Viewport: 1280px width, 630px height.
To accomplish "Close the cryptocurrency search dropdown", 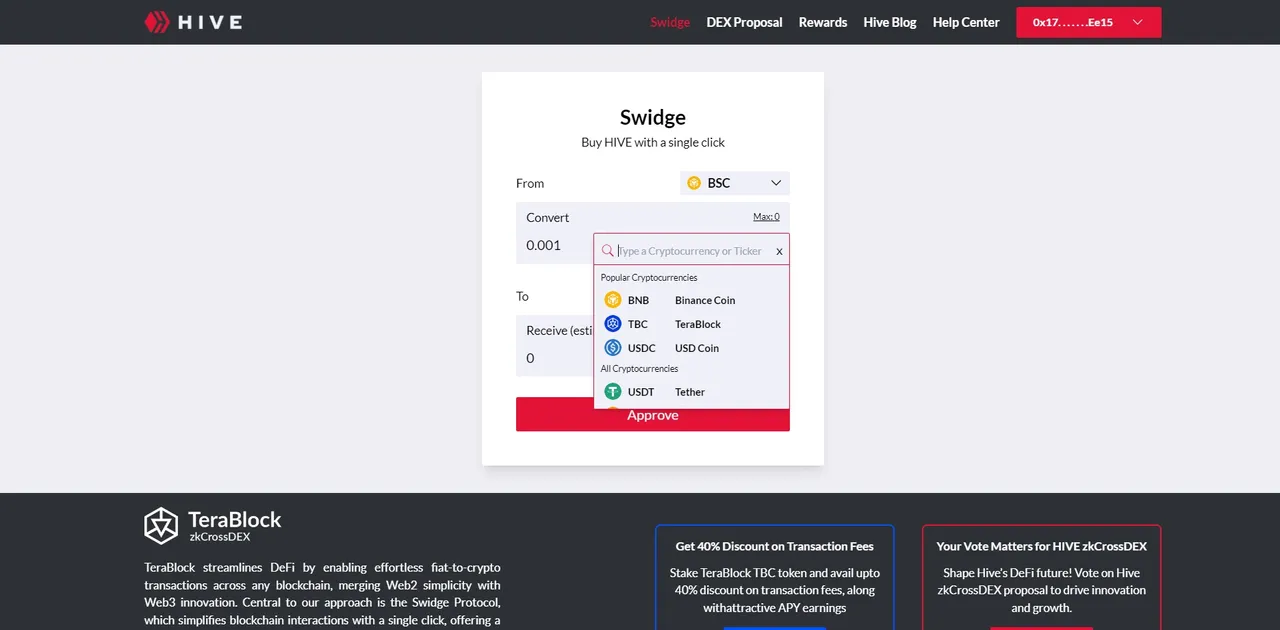I will point(779,252).
